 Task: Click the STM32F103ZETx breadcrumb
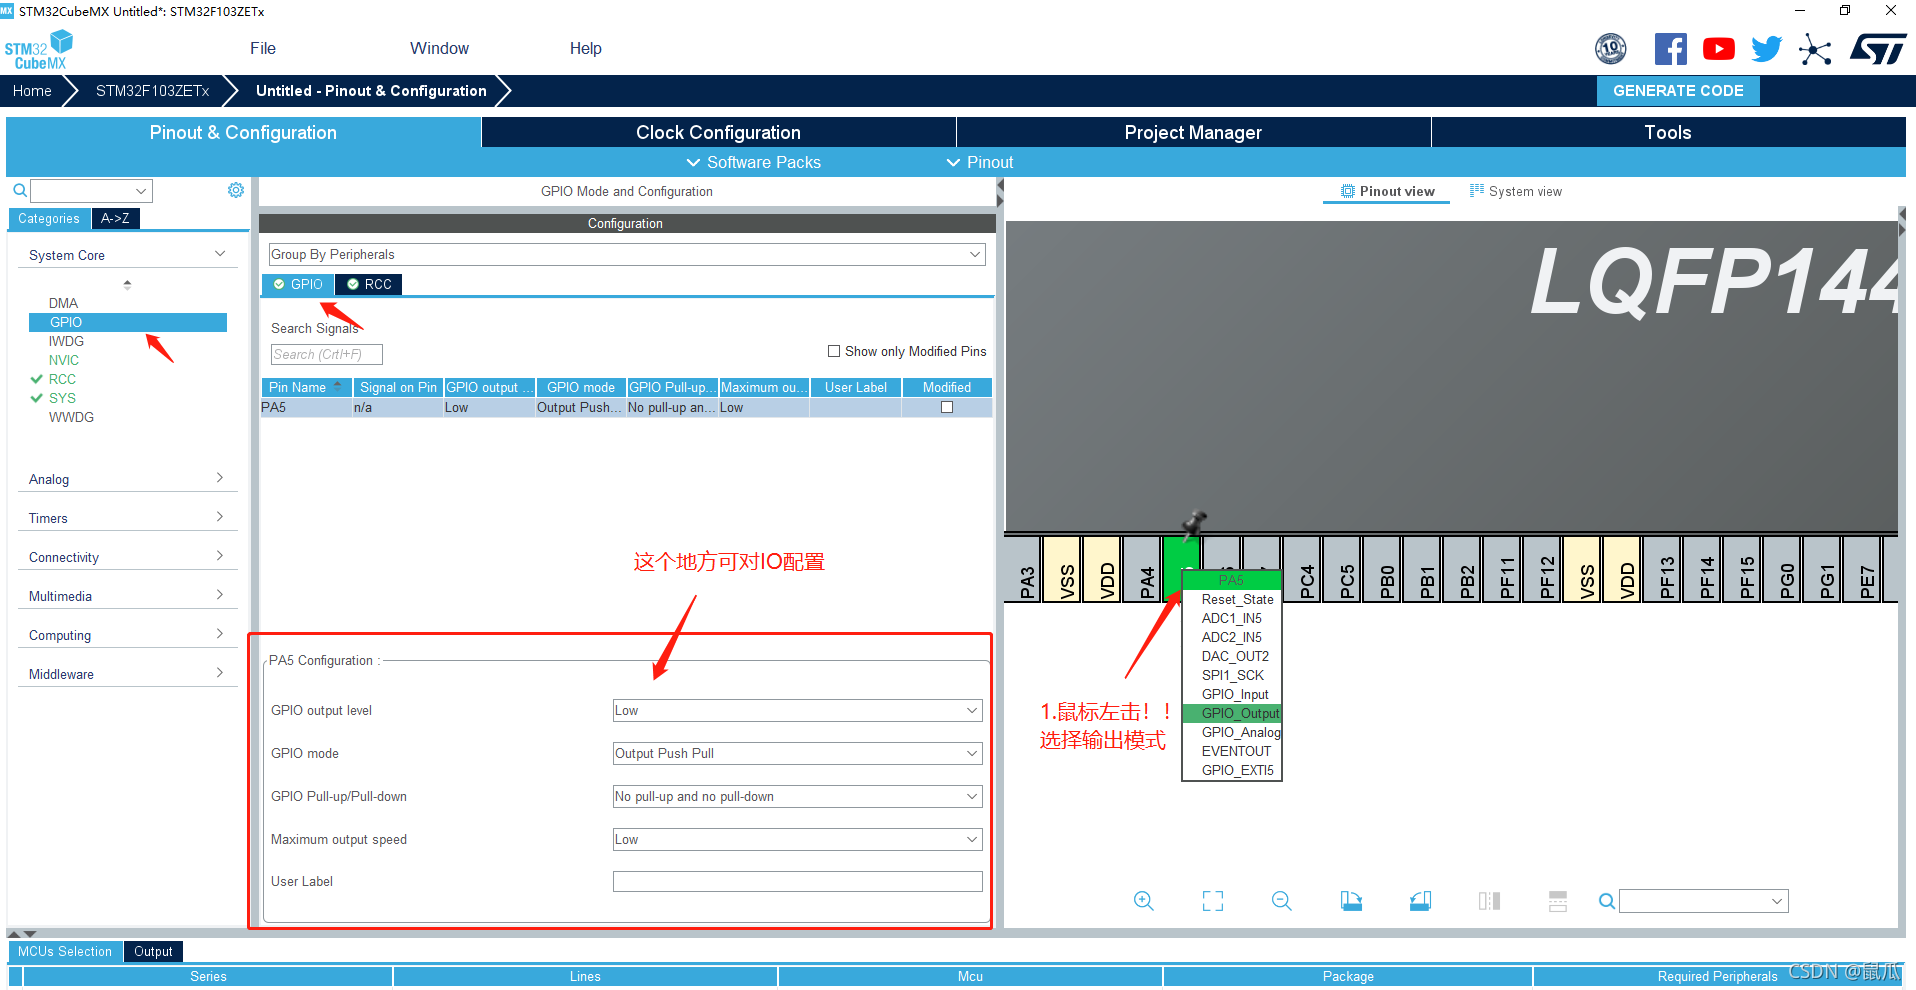pos(153,90)
